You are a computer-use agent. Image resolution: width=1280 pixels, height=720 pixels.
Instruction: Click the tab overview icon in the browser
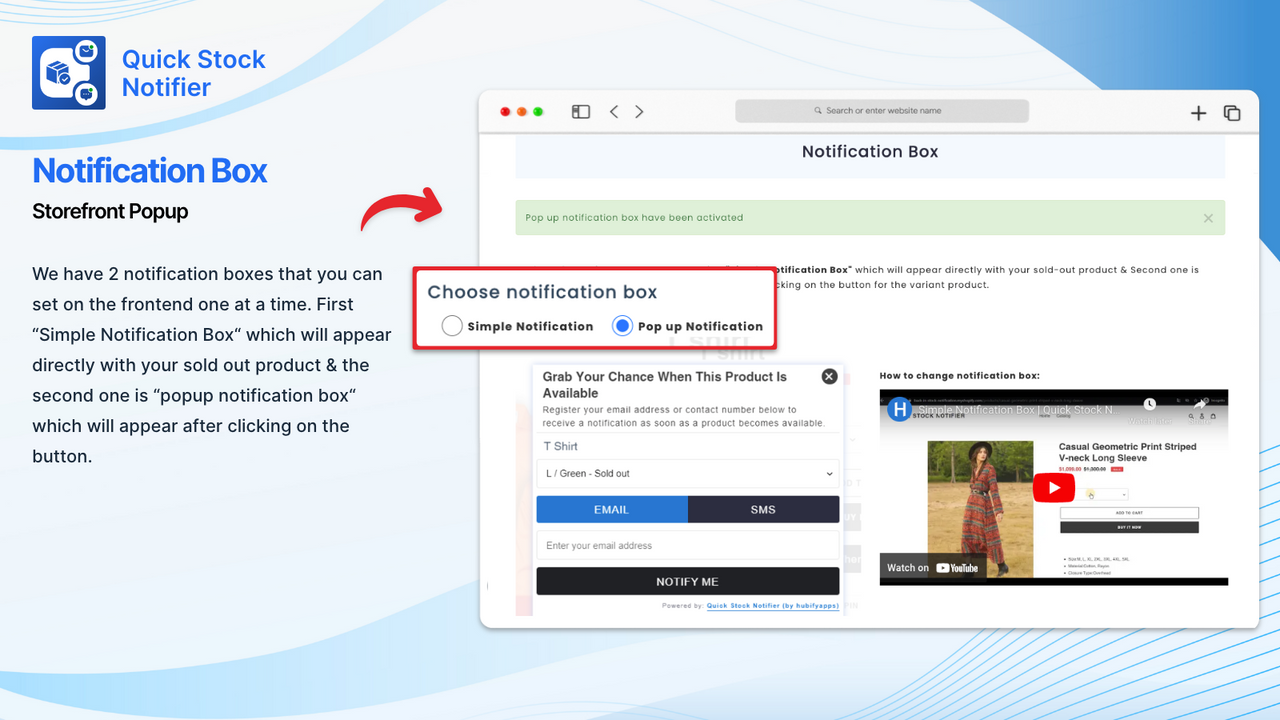[1232, 112]
